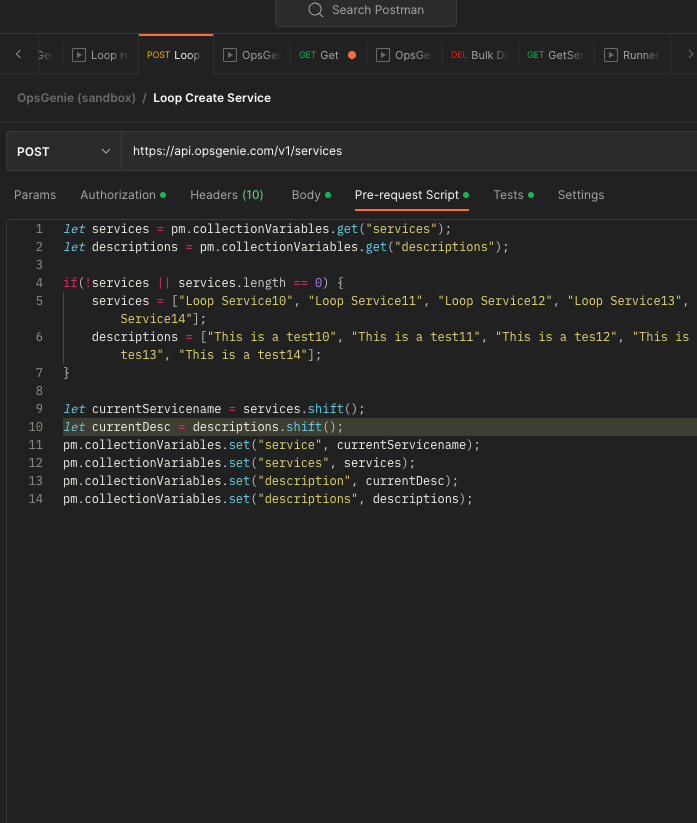The image size is (697, 823).
Task: Click the orange unsaved dot on Get tab
Action: [x=352, y=55]
